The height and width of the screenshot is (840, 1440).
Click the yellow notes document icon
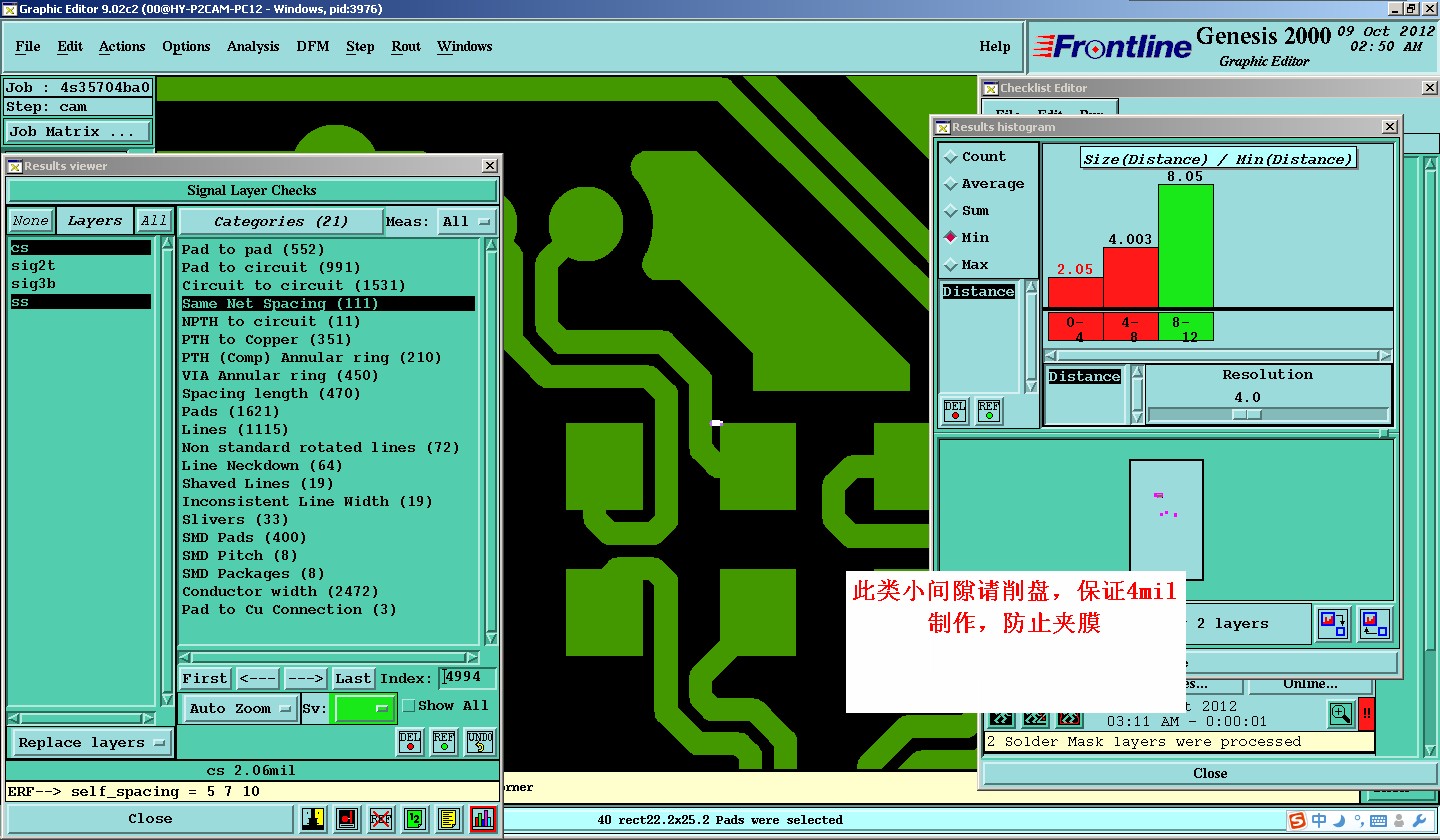[x=449, y=819]
